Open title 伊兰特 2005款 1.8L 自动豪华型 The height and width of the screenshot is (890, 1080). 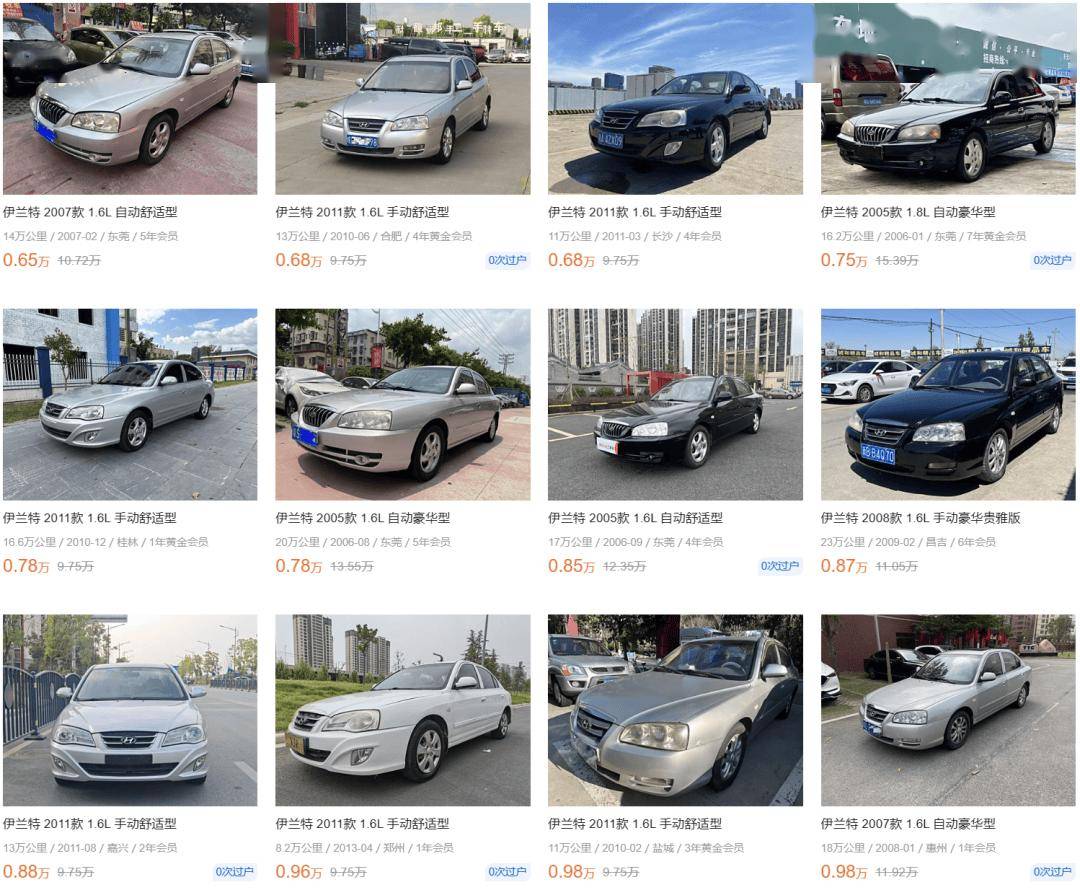908,212
